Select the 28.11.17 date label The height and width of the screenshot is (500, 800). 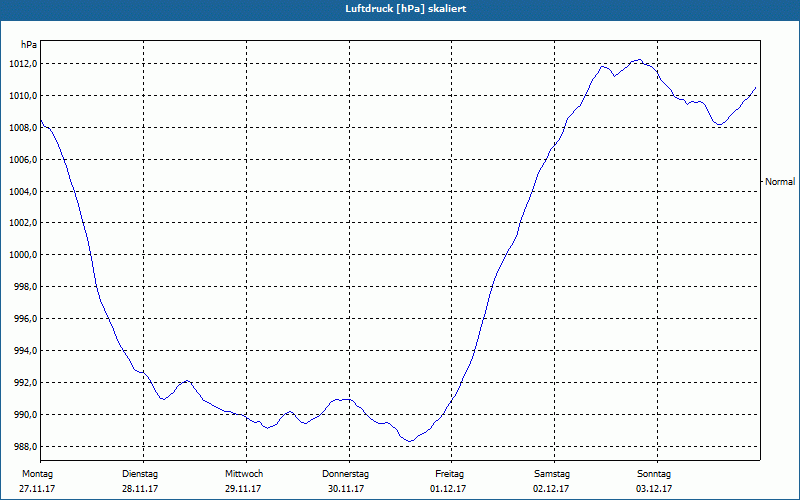pyautogui.click(x=140, y=489)
